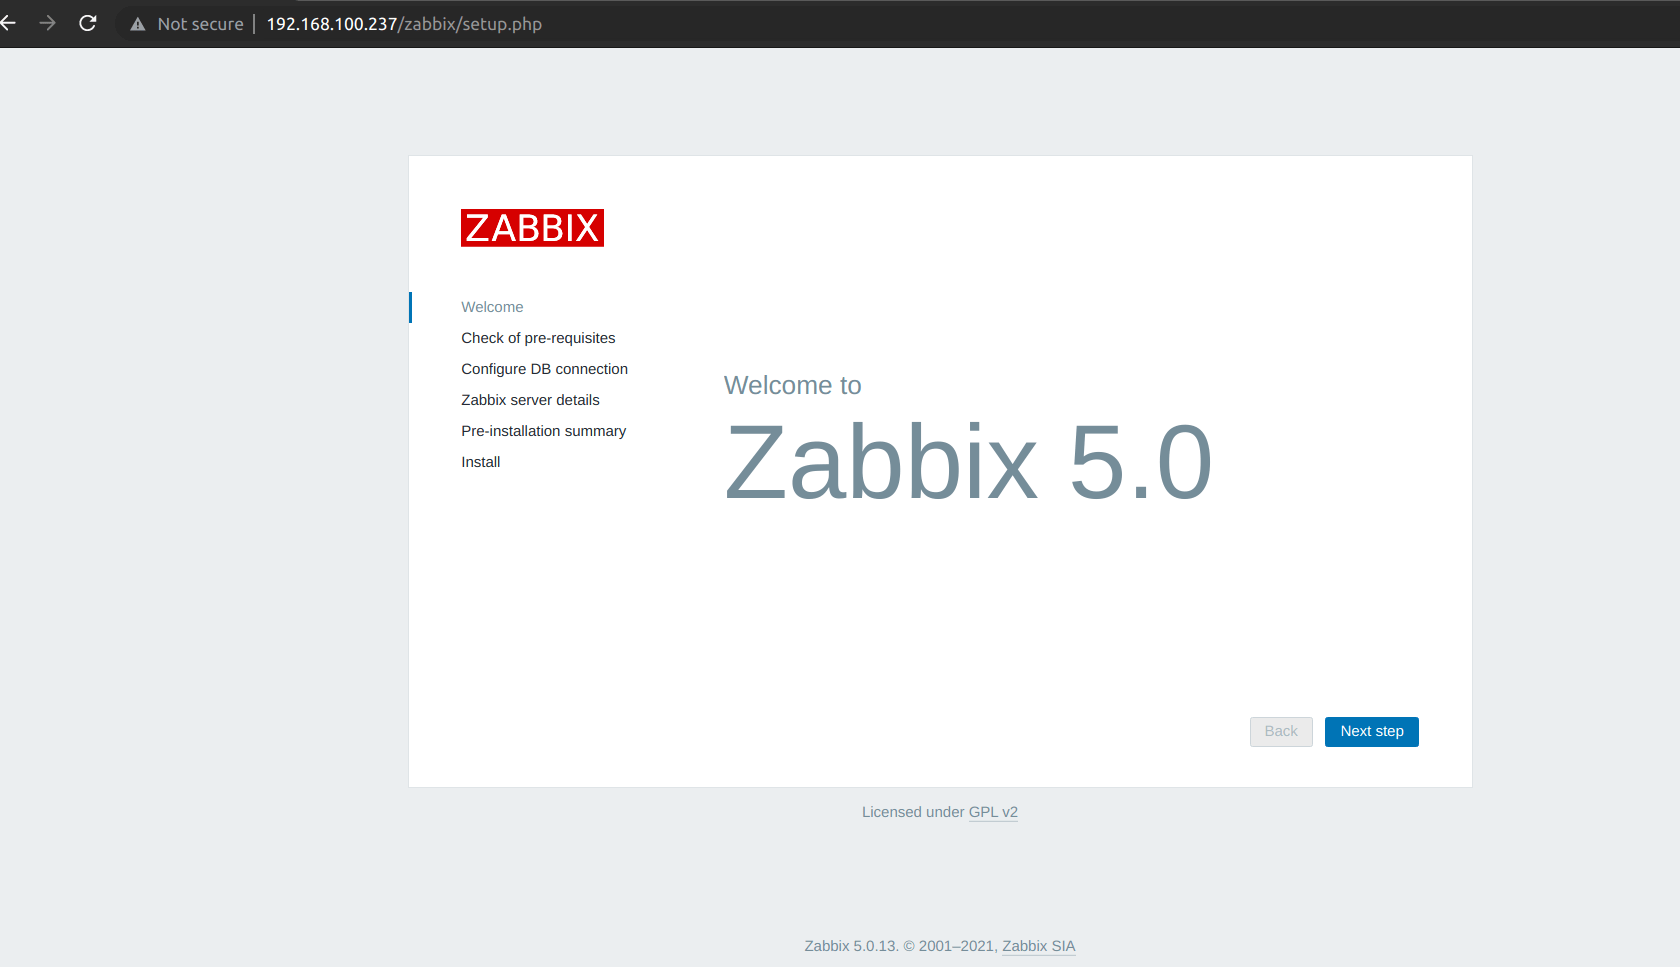
Task: Open the GPL v2 license link
Action: (x=993, y=812)
